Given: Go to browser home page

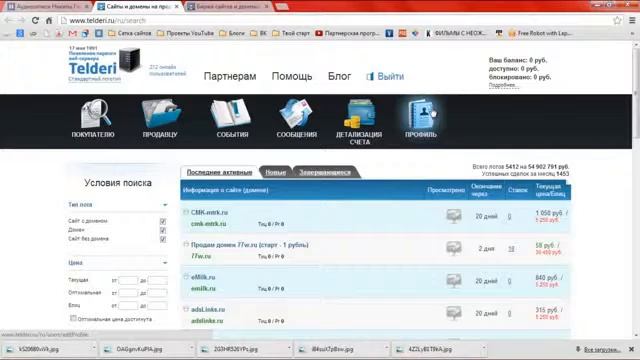Looking at the screenshot, I should tap(49, 20).
